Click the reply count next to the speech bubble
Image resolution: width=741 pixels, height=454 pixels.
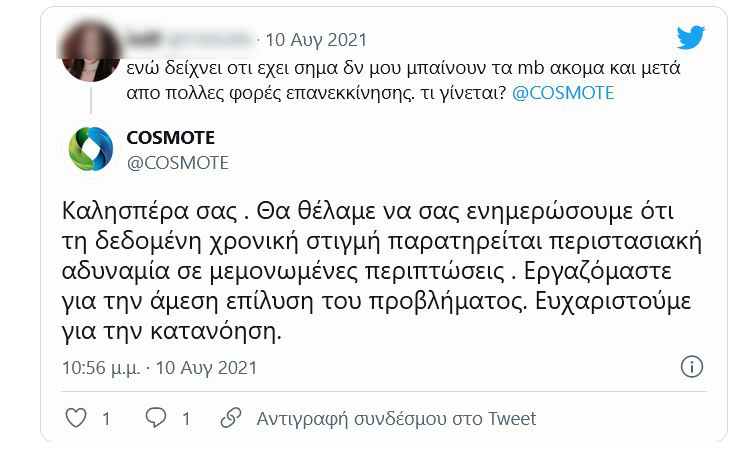point(186,418)
